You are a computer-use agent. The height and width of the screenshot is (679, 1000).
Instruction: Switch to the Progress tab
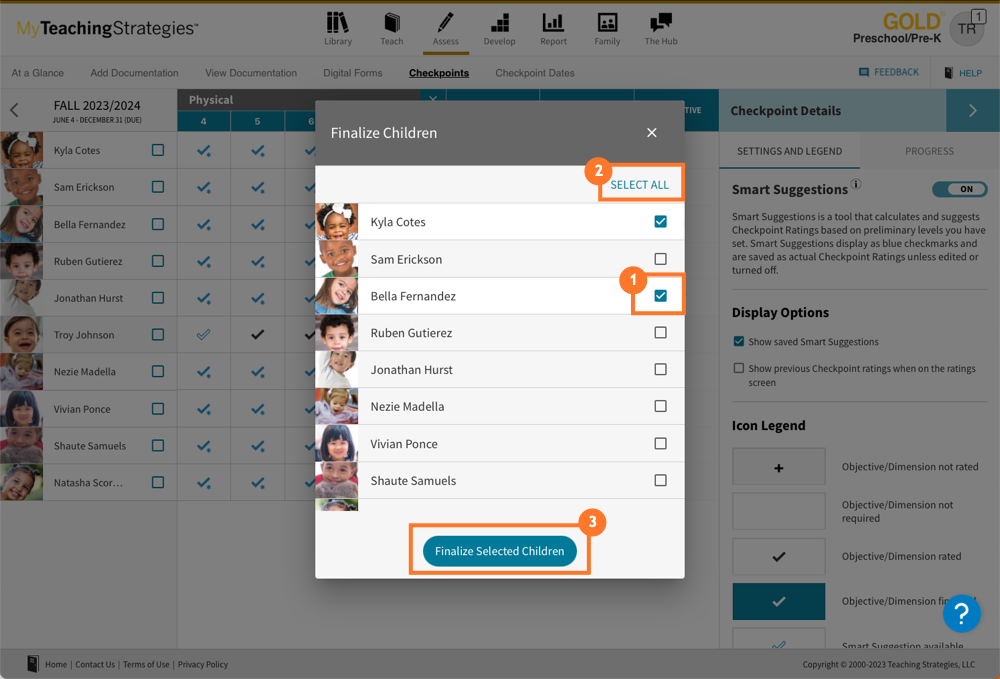coord(929,151)
